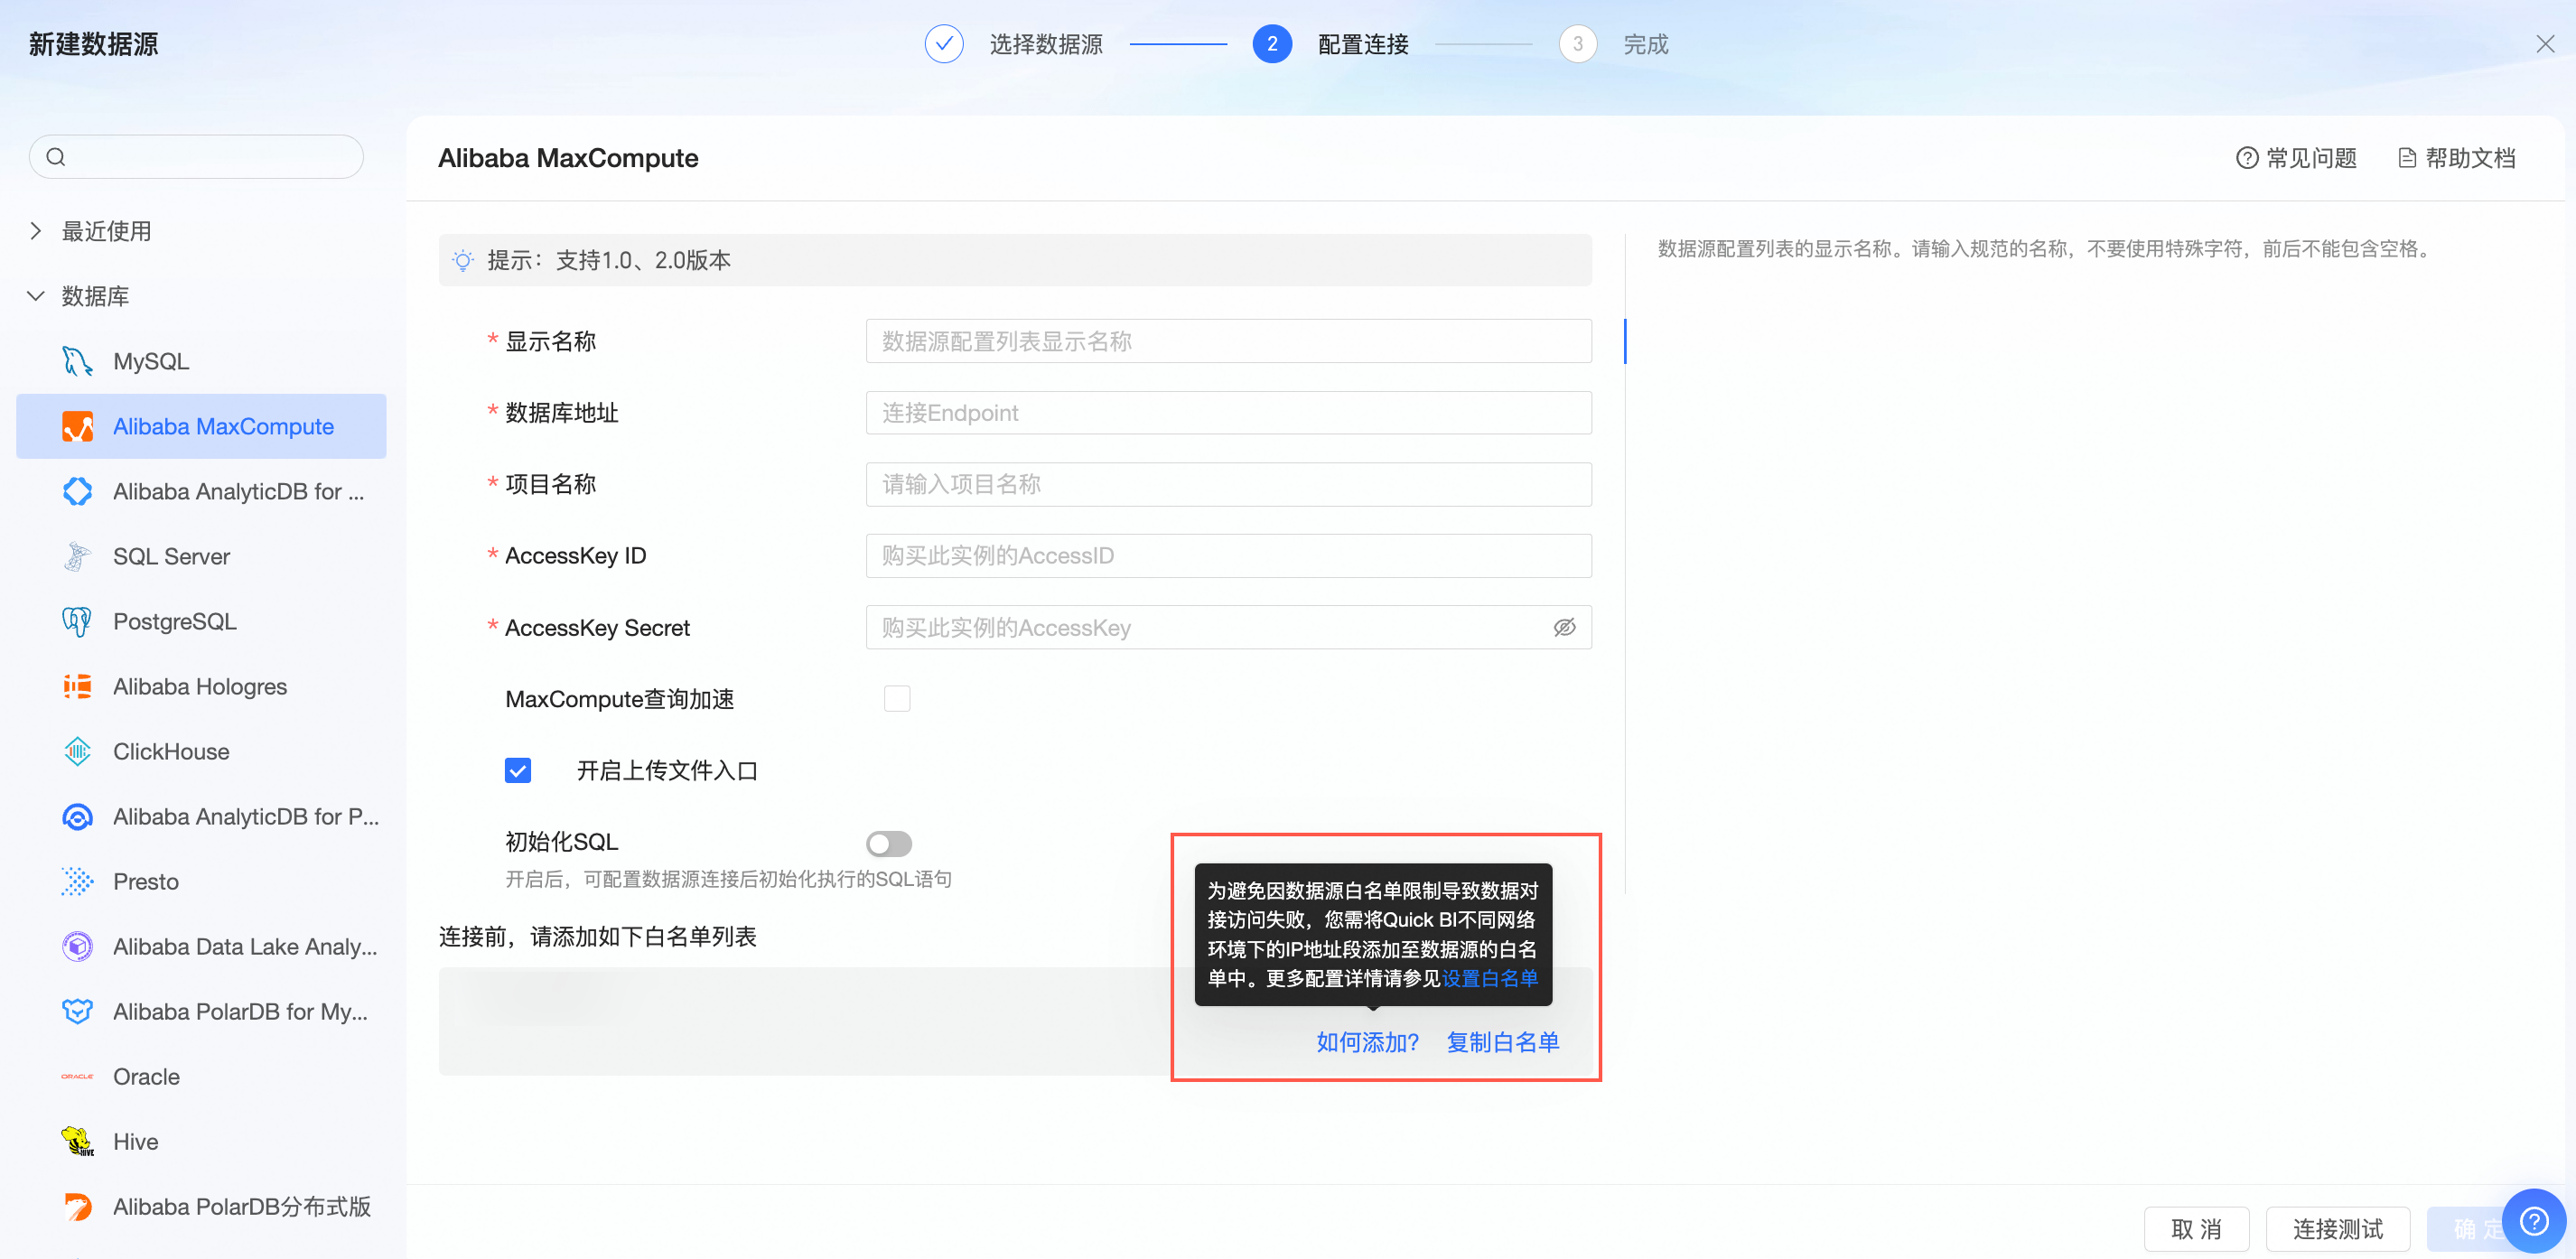Image resolution: width=2576 pixels, height=1259 pixels.
Task: Uncheck 开启上传文件入口 checkbox
Action: [x=518, y=770]
